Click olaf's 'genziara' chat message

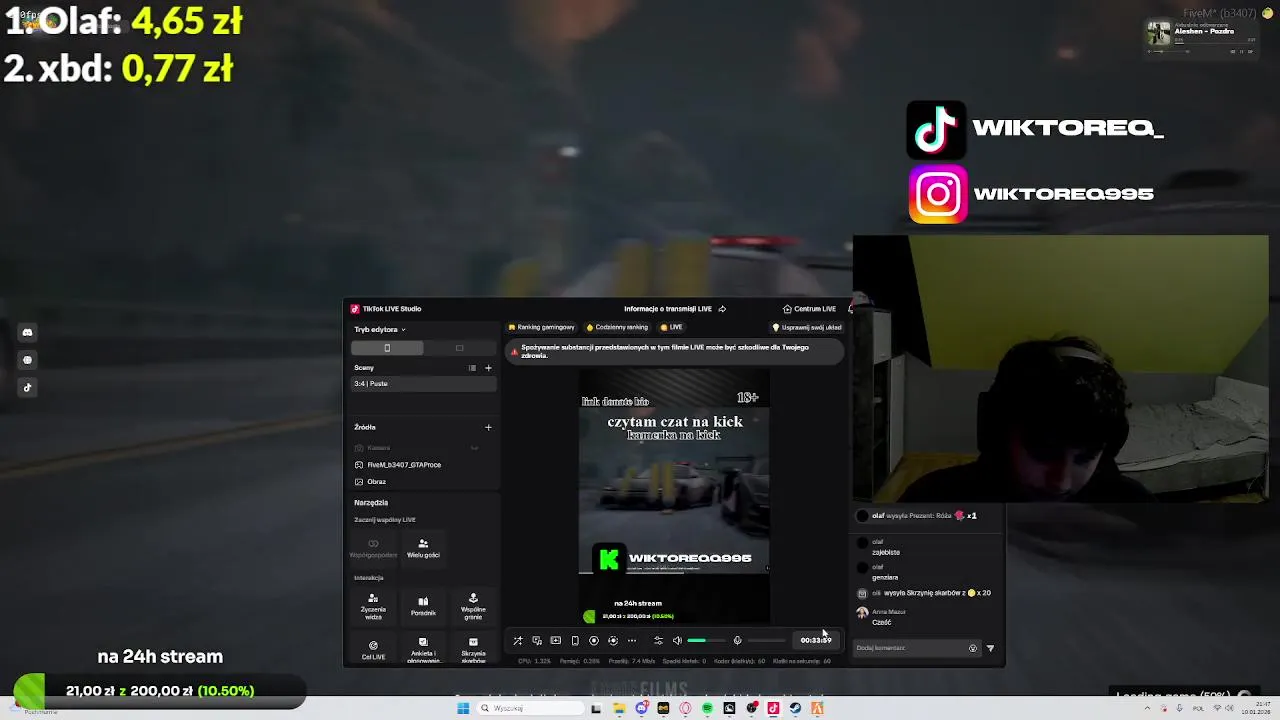(885, 577)
